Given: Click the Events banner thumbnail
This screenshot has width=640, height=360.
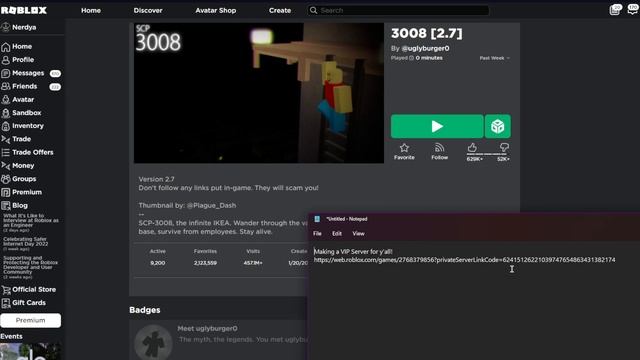Looking at the screenshot, I should [31, 351].
